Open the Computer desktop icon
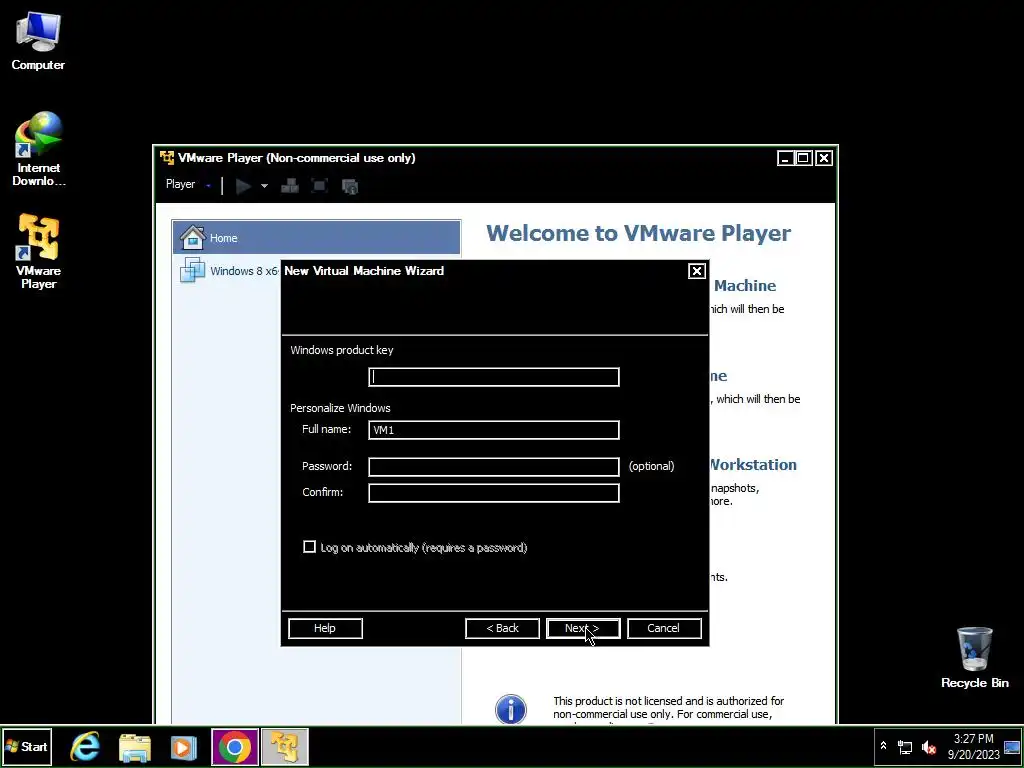The width and height of the screenshot is (1024, 768). (x=38, y=40)
